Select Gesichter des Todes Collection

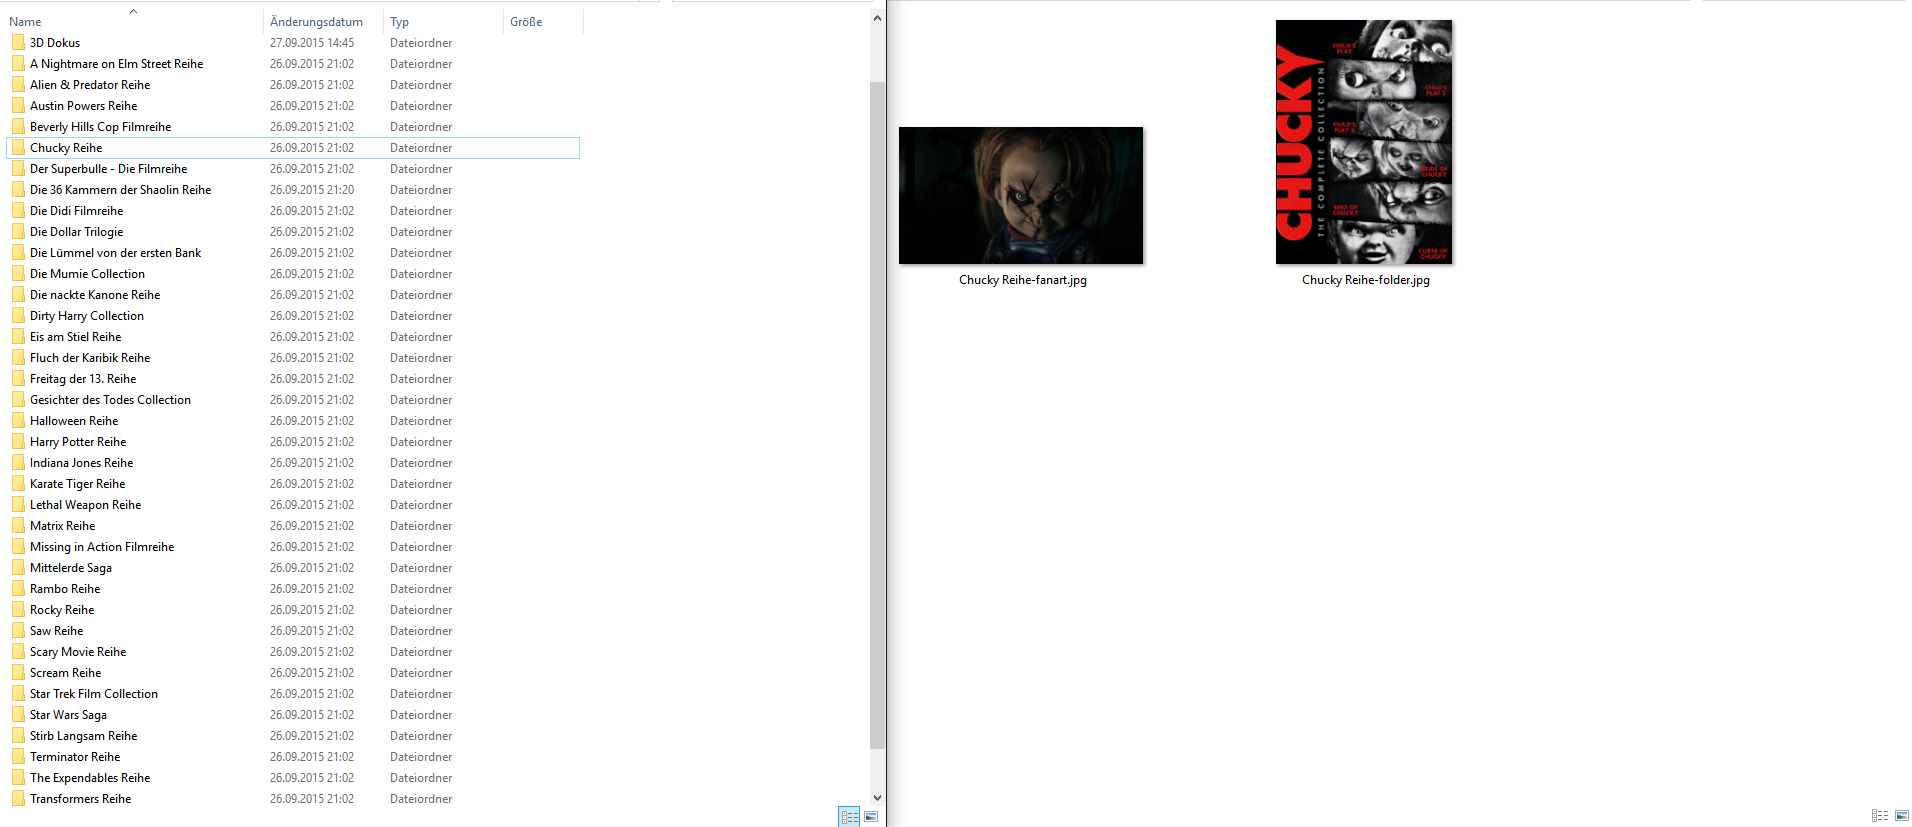[110, 400]
